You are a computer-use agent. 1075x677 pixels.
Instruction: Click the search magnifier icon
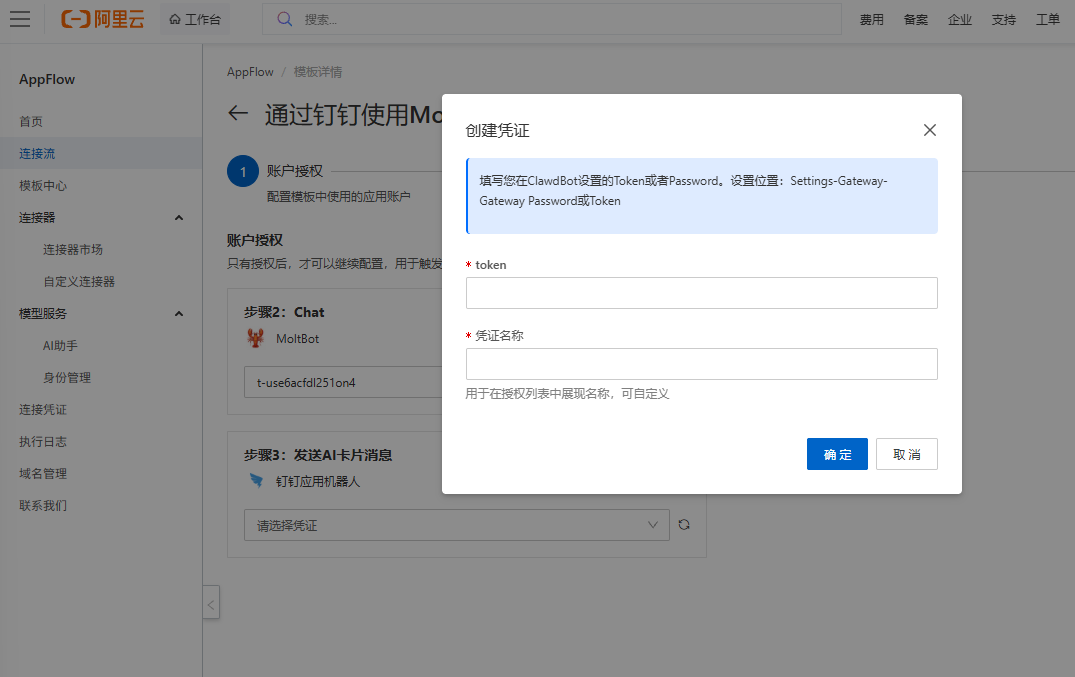285,19
